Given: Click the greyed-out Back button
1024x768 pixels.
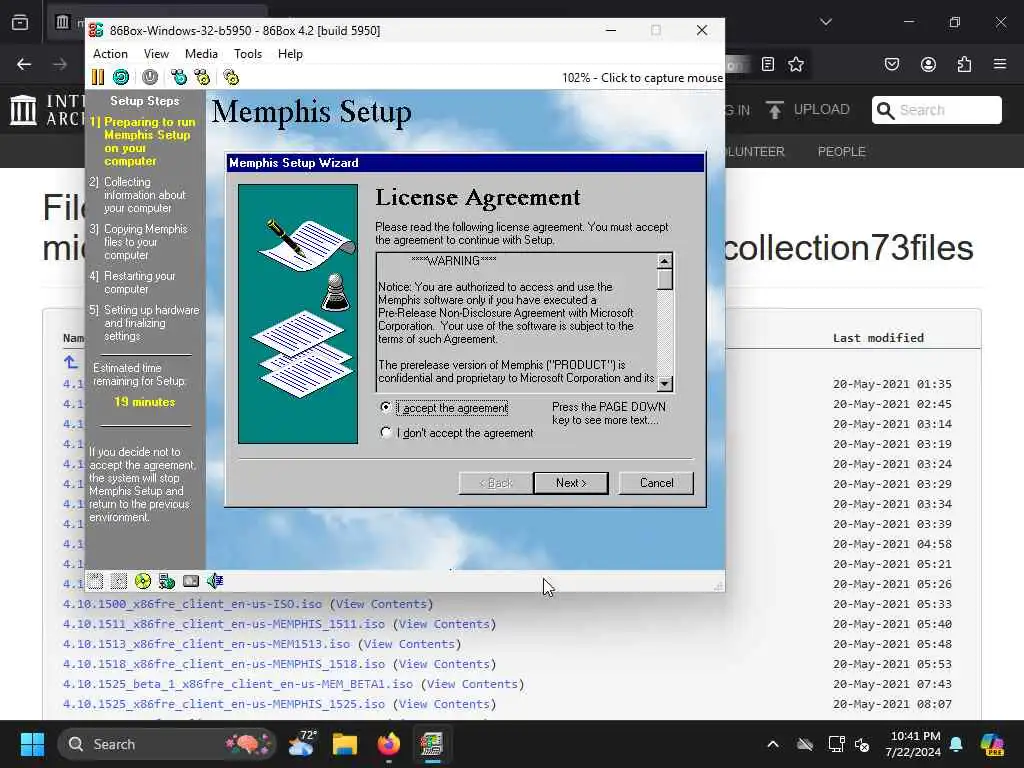Looking at the screenshot, I should pyautogui.click(x=496, y=483).
